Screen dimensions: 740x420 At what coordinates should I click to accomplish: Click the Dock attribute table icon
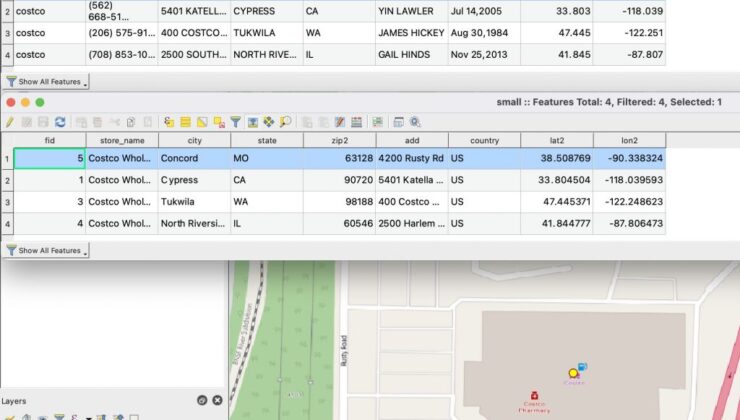(398, 122)
